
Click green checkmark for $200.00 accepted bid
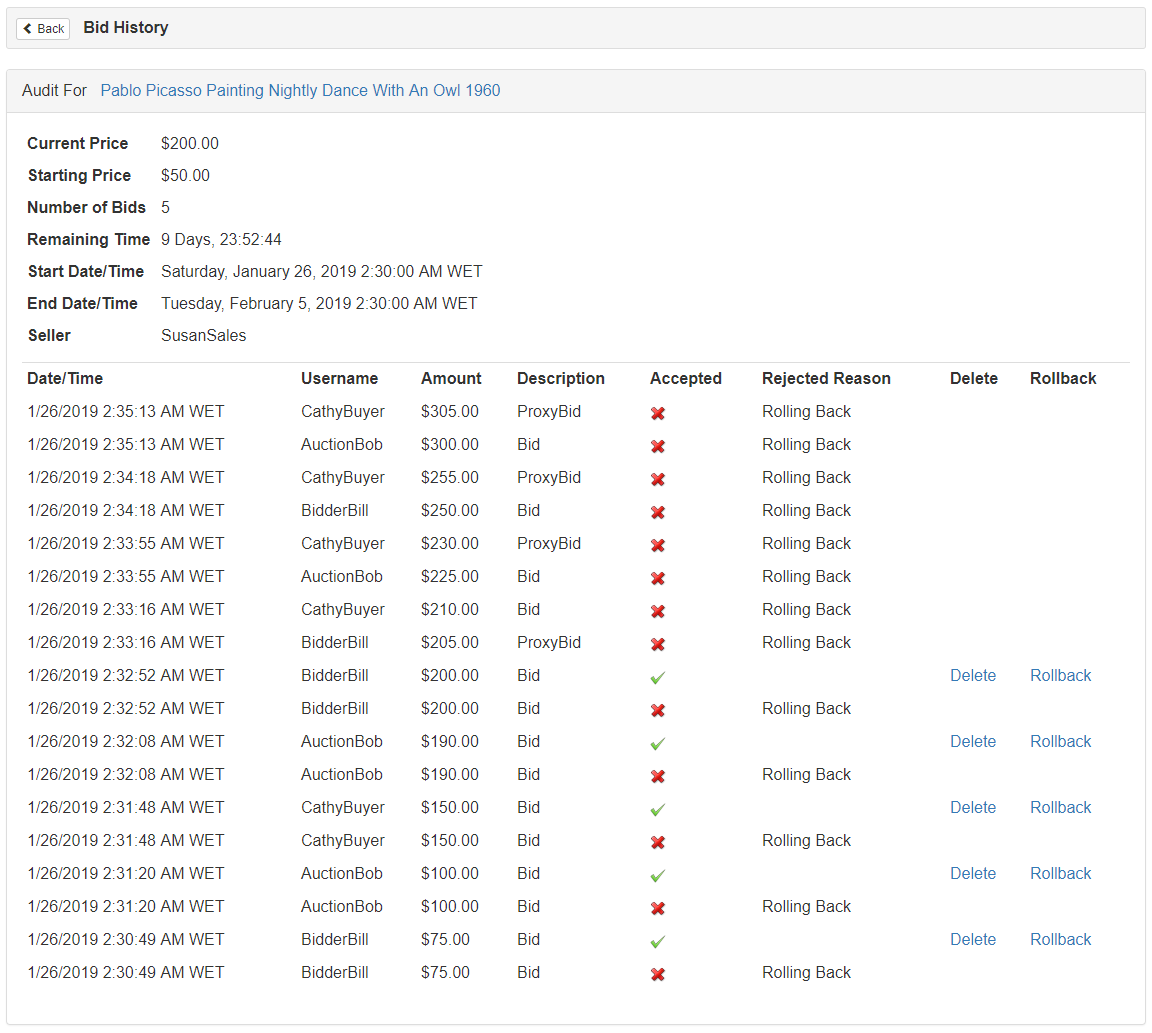point(658,677)
